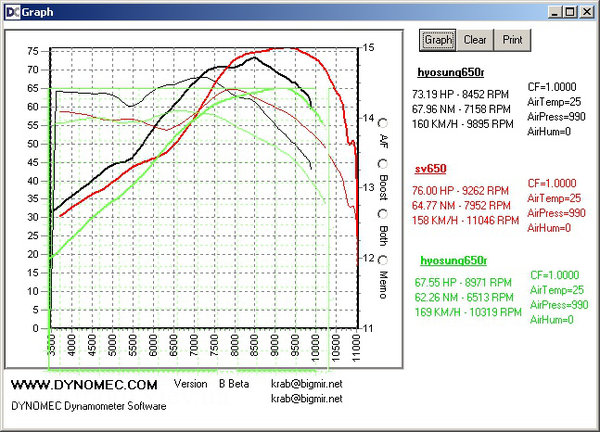Click the 62.26 NM - 6513 RPM value
The height and width of the screenshot is (432, 600).
coord(464,298)
